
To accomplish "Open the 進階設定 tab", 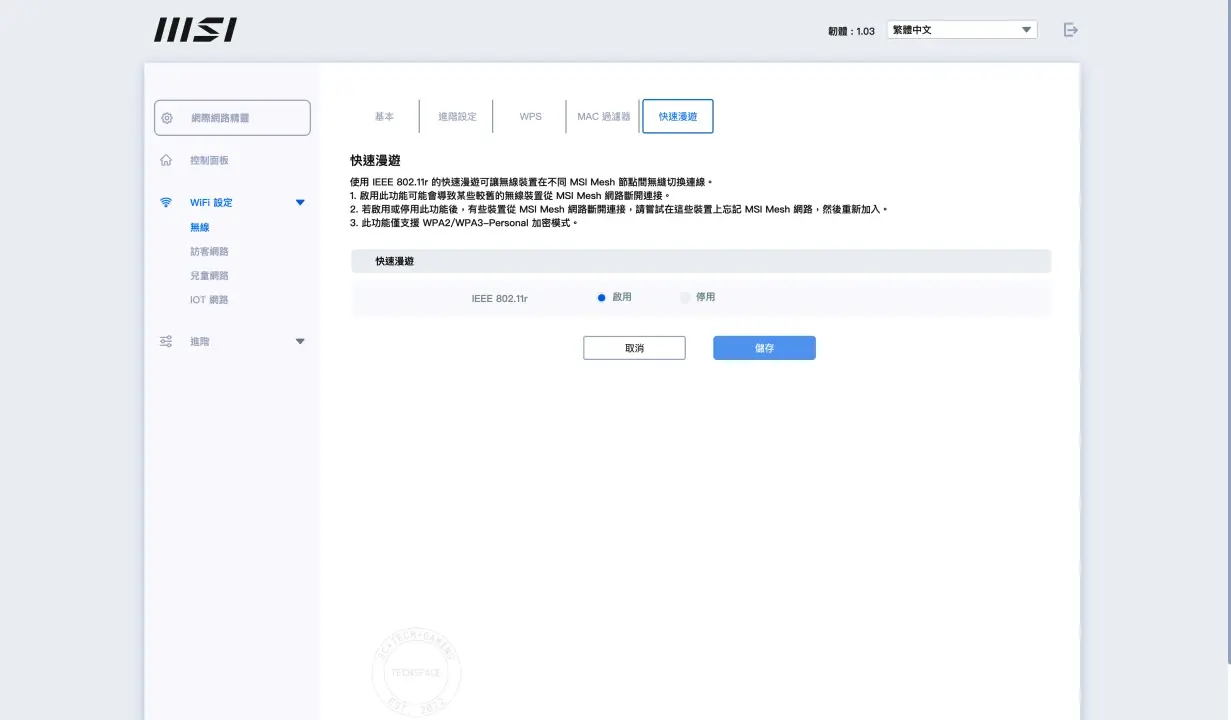I will coord(457,116).
